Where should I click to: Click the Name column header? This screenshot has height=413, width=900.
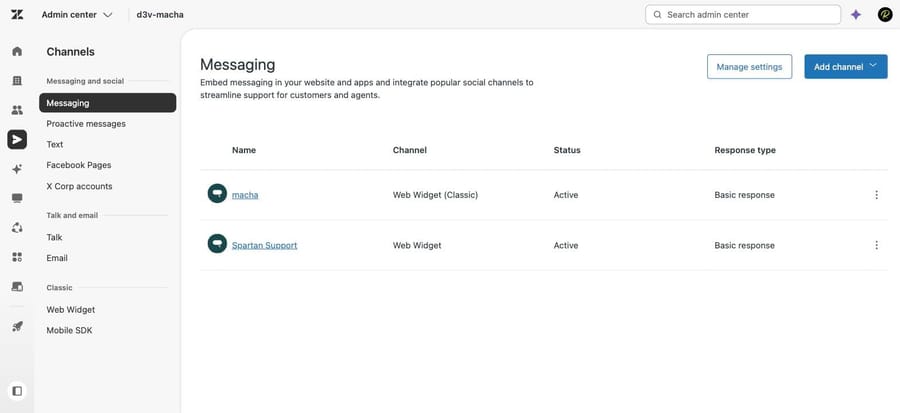pos(244,150)
